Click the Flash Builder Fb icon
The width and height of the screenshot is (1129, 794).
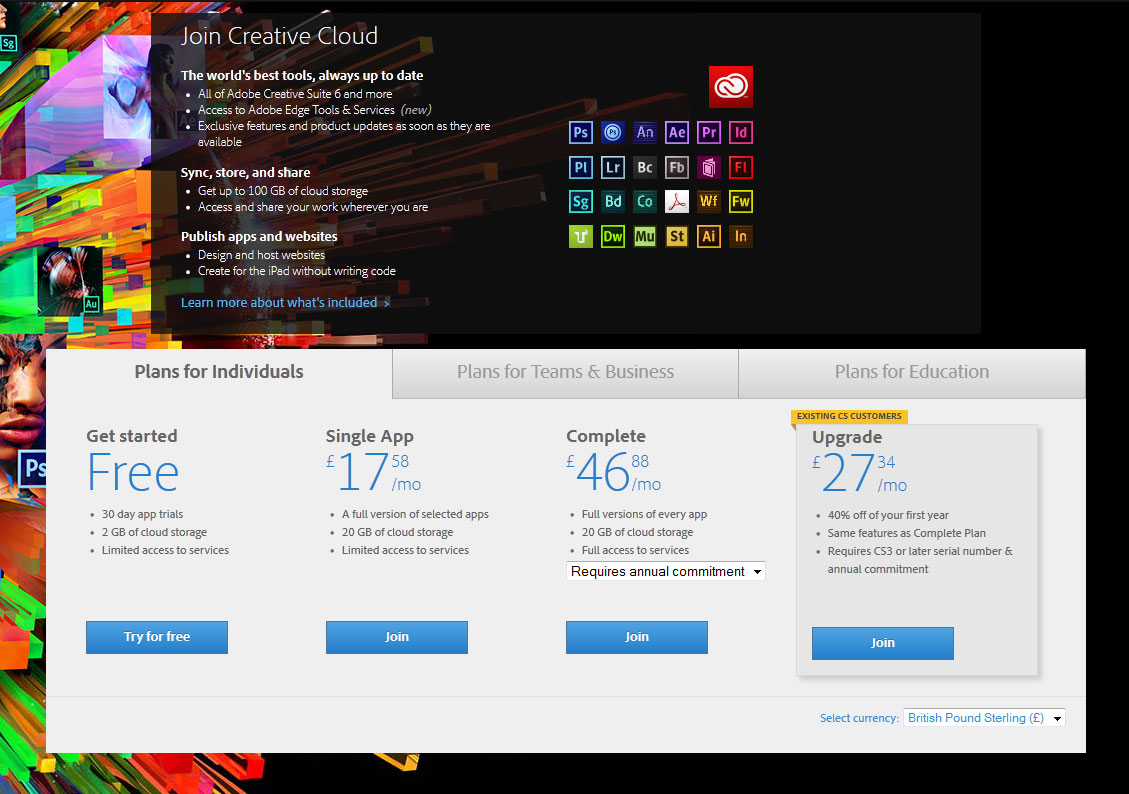coord(677,168)
